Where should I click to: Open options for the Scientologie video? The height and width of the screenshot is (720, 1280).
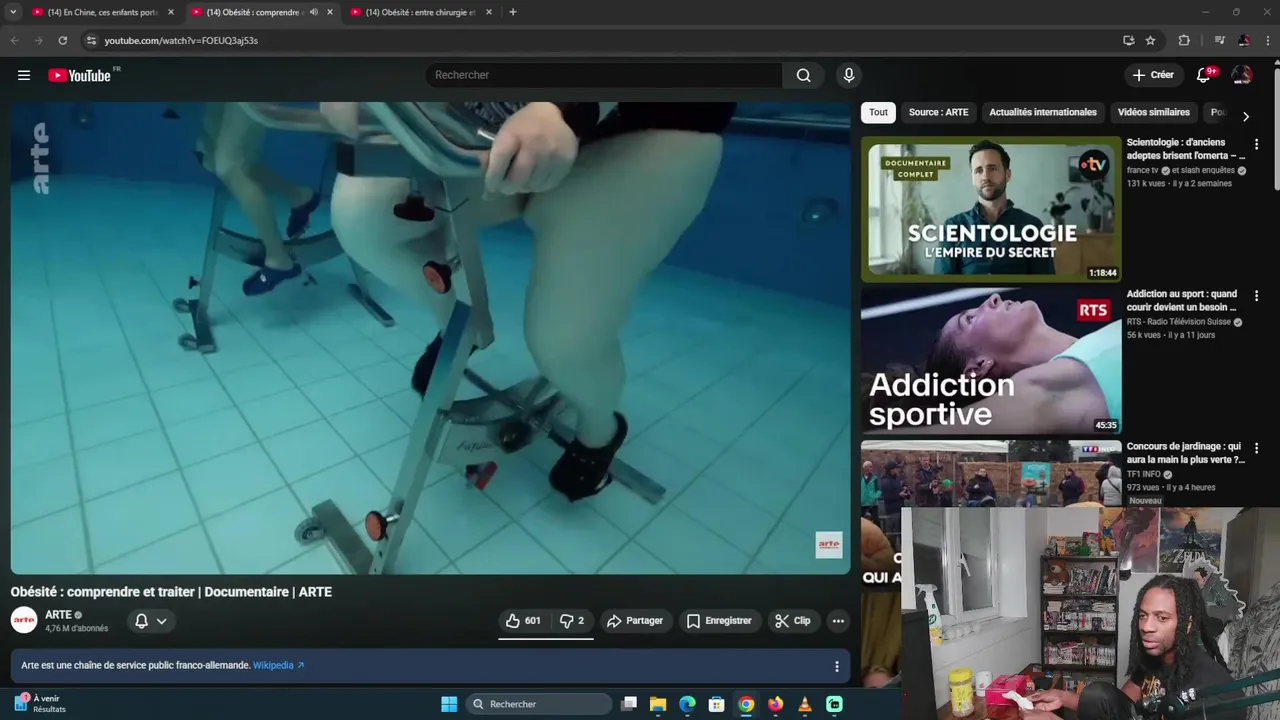click(1256, 144)
